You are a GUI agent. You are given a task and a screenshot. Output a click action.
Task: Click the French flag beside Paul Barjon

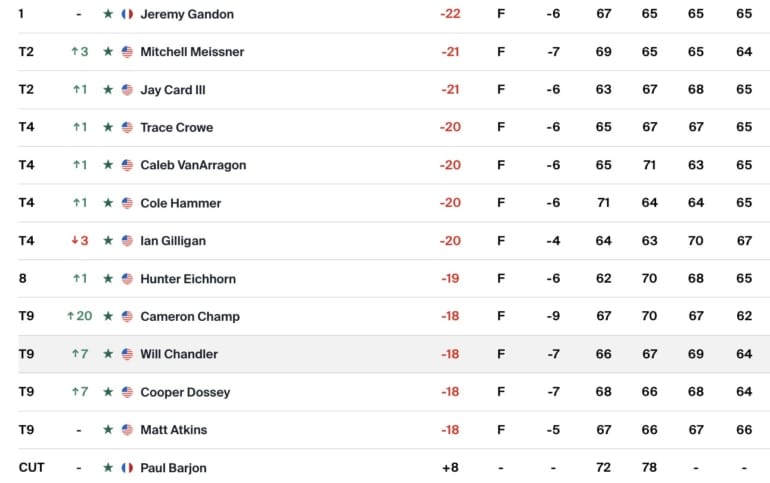127,467
